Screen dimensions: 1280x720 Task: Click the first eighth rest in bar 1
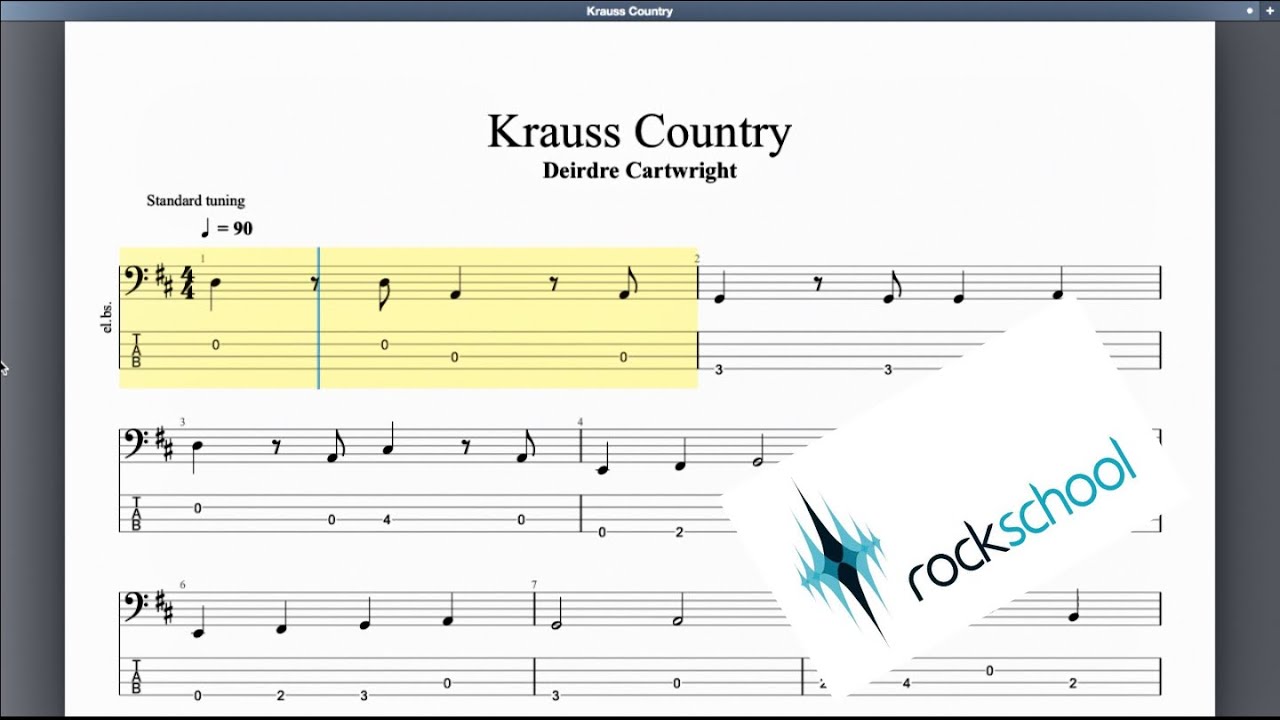pos(315,285)
